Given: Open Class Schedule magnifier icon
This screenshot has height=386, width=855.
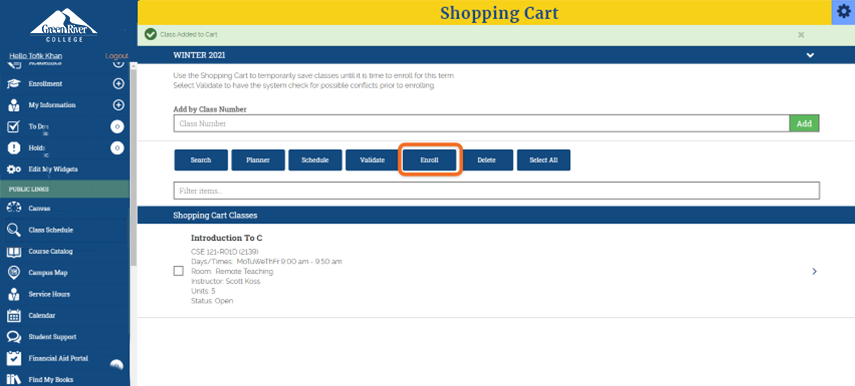Looking at the screenshot, I should pos(14,230).
